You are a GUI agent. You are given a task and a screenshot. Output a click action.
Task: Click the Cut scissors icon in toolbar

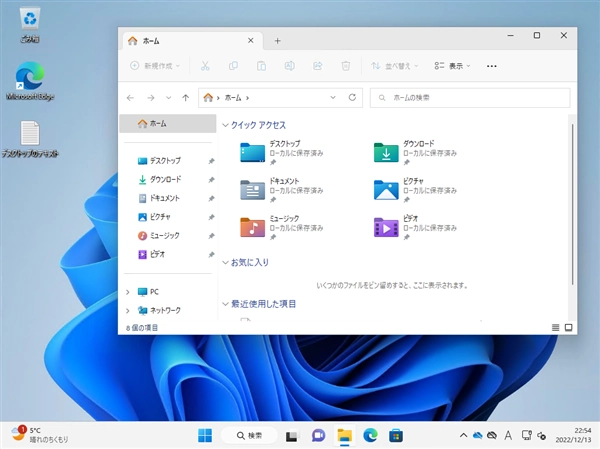[x=205, y=66]
